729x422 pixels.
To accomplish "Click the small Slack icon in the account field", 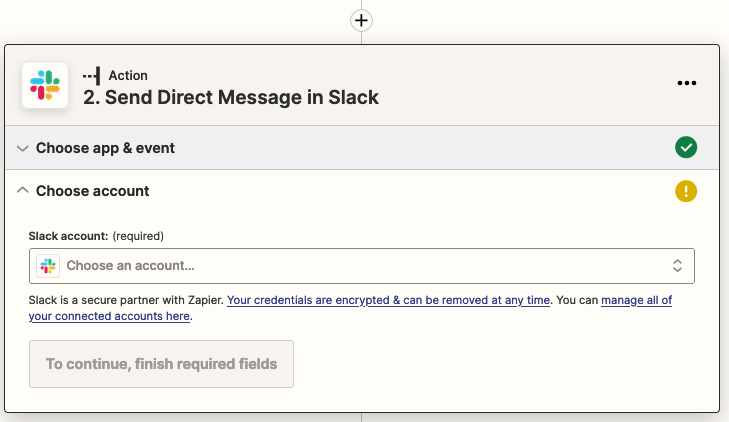I will pyautogui.click(x=48, y=266).
